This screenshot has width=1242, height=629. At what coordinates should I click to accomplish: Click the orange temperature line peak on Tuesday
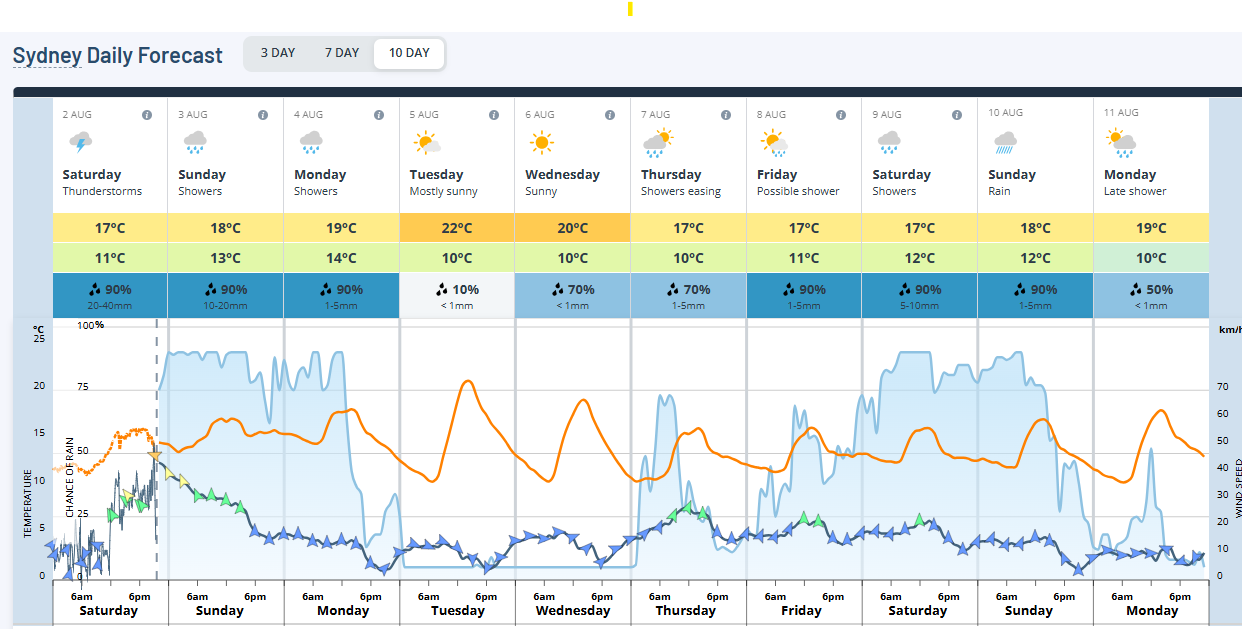pyautogui.click(x=466, y=382)
